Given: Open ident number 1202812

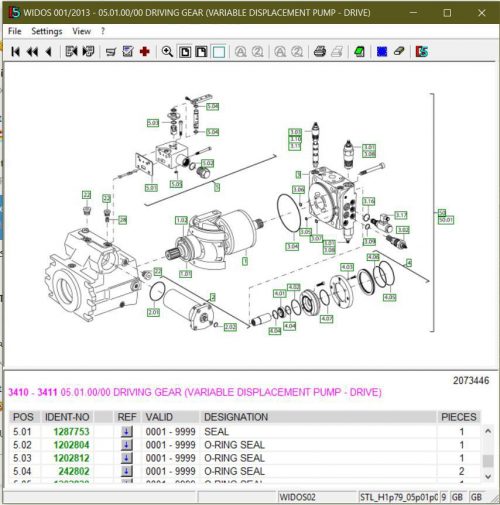Looking at the screenshot, I should [x=71, y=458].
